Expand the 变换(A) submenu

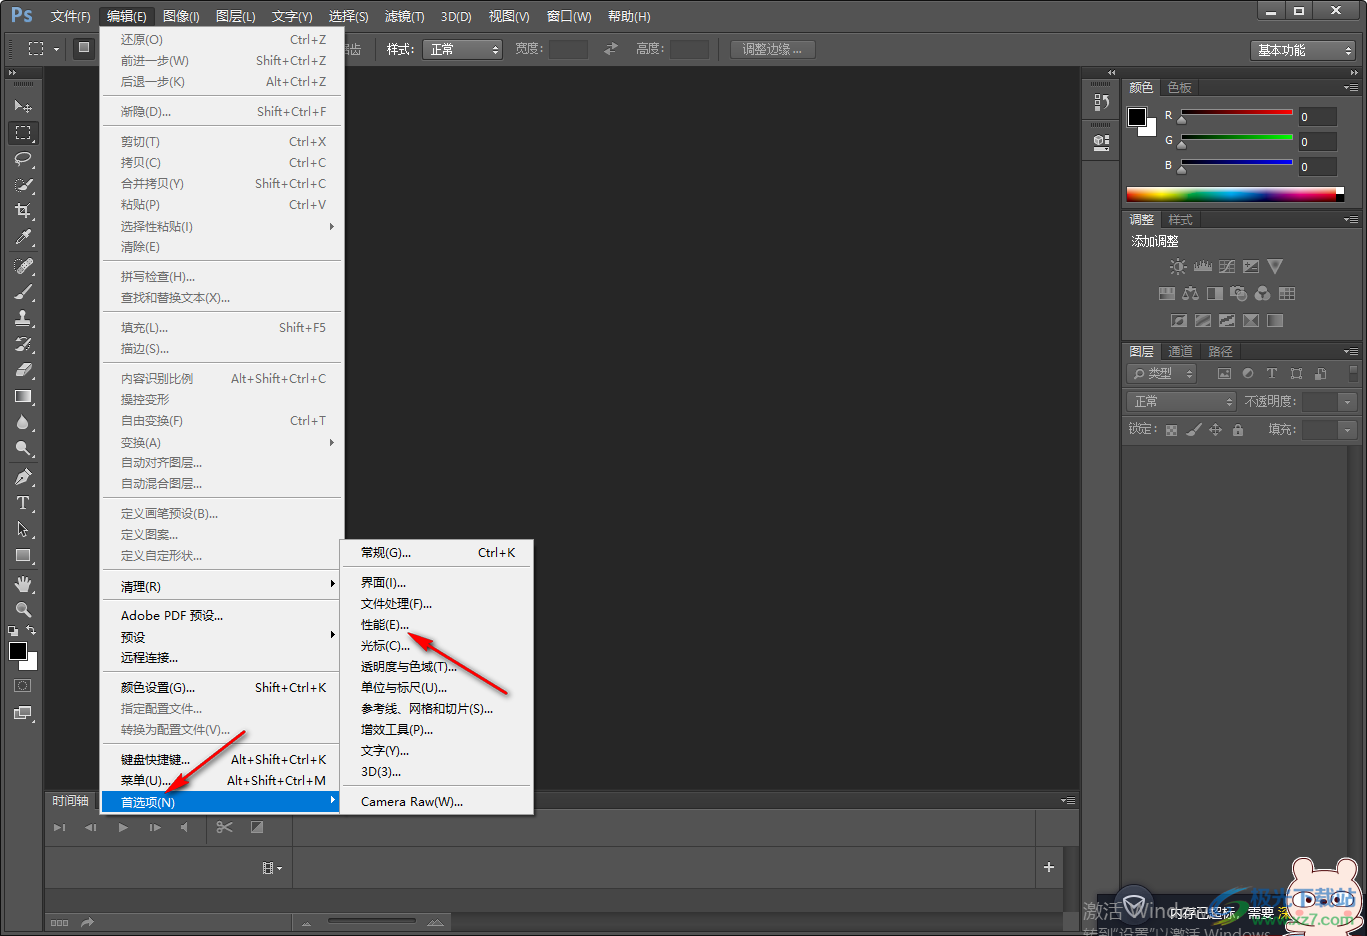(x=222, y=442)
